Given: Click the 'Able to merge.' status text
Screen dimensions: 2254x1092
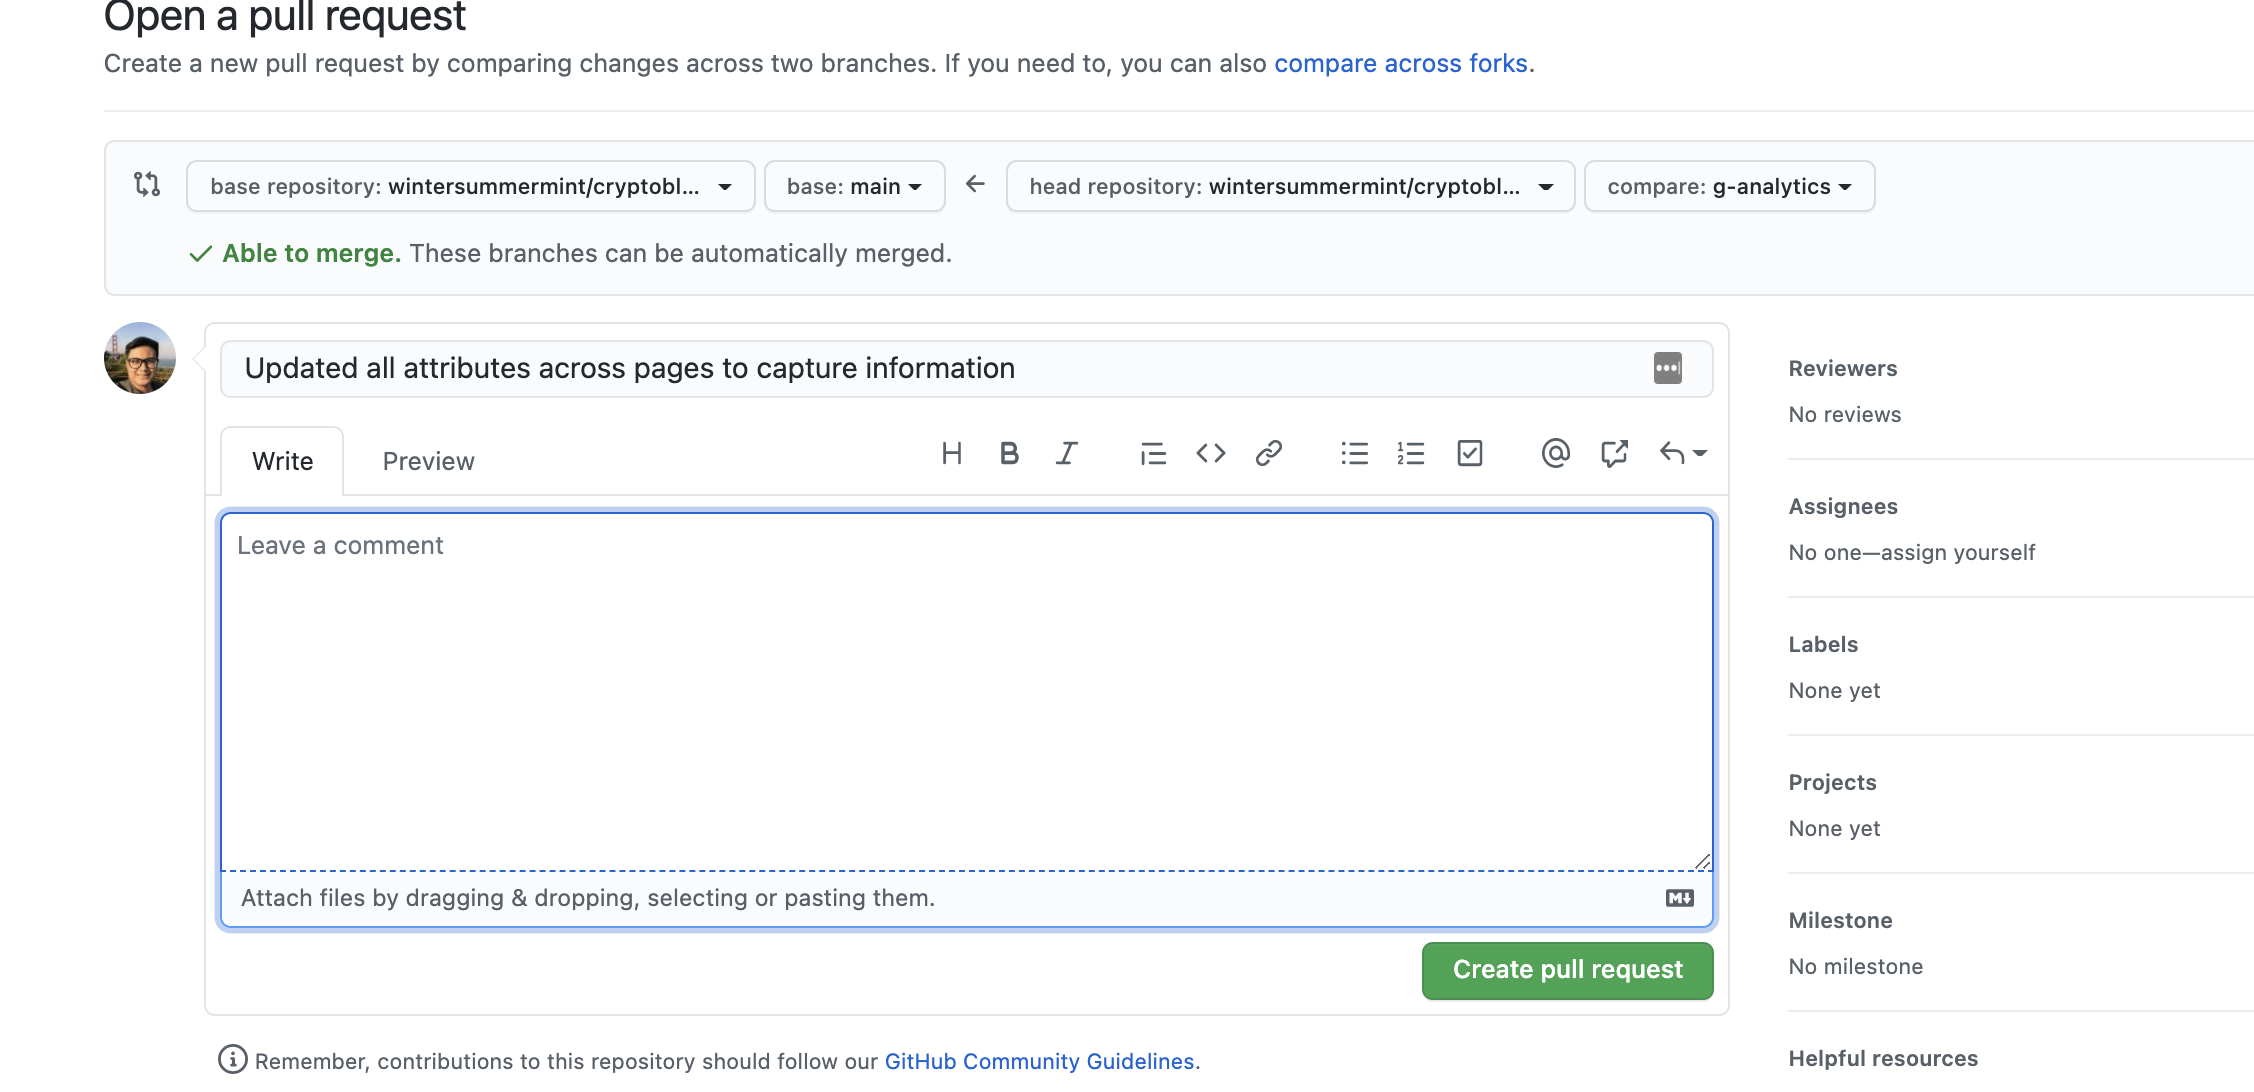Looking at the screenshot, I should tap(311, 253).
